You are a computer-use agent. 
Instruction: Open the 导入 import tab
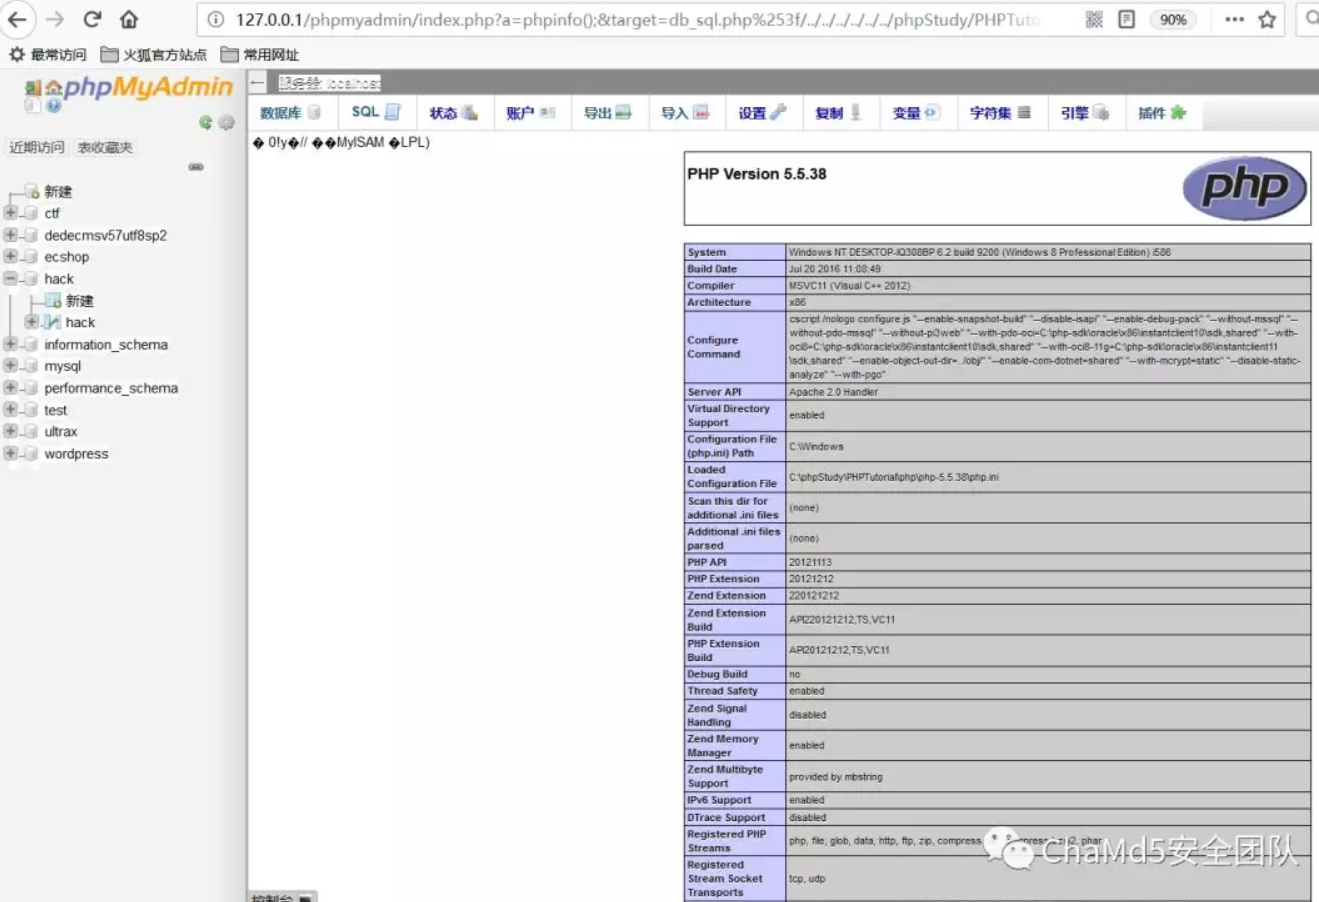[685, 113]
